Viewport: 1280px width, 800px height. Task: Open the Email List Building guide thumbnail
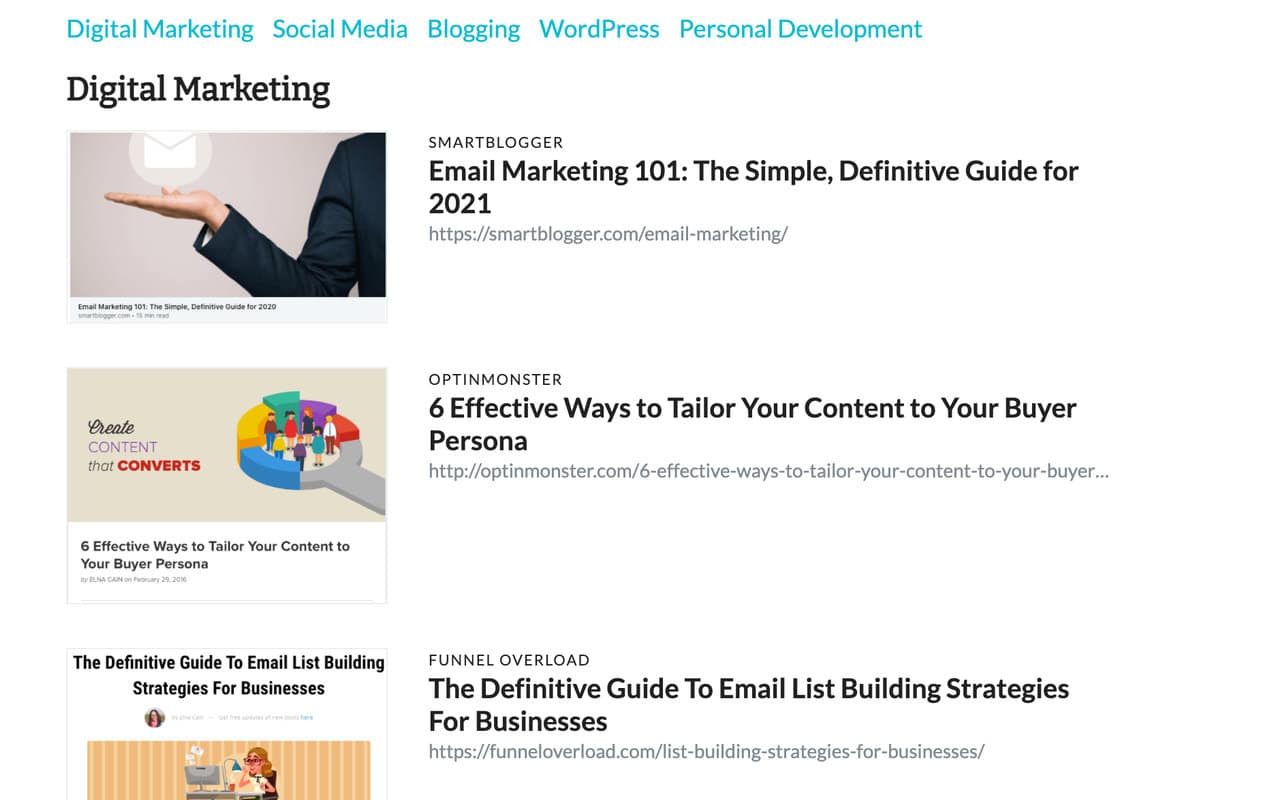(227, 725)
